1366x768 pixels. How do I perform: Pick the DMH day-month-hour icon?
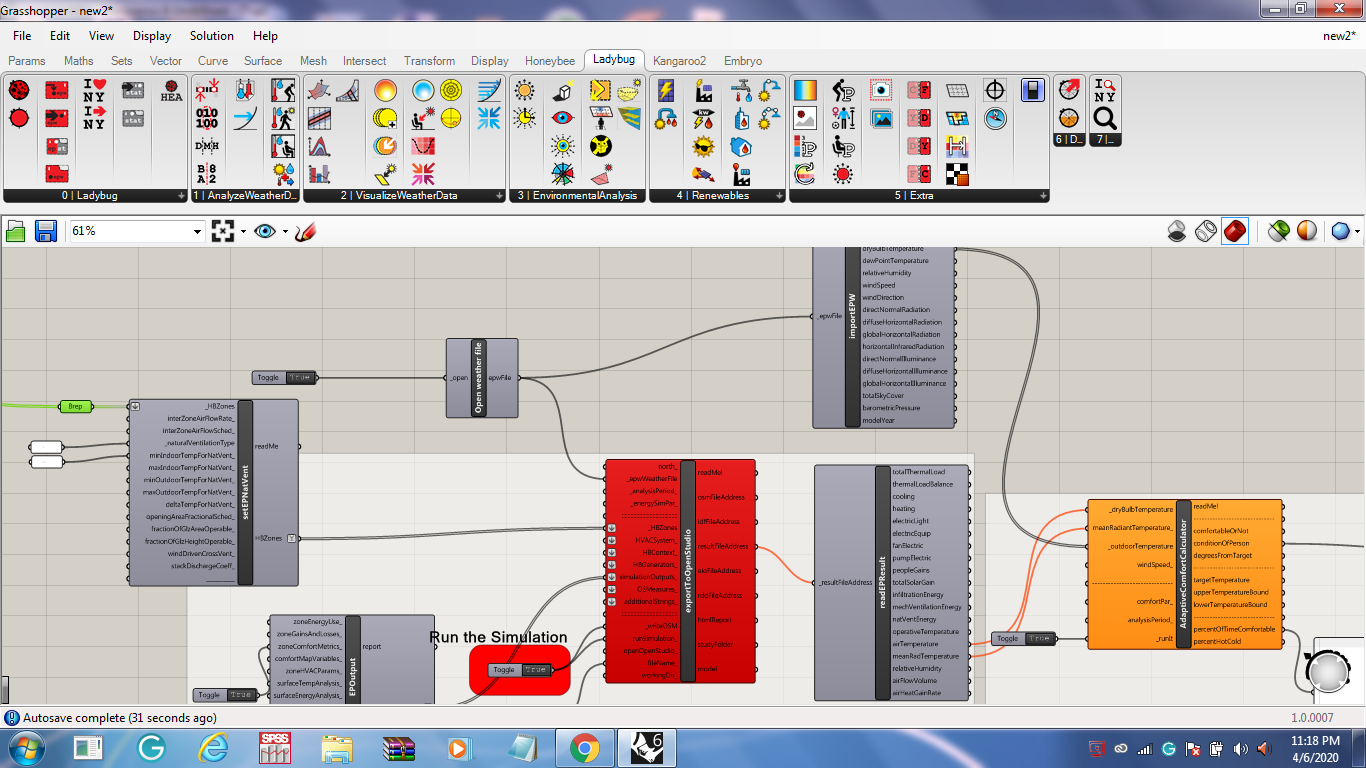(207, 146)
